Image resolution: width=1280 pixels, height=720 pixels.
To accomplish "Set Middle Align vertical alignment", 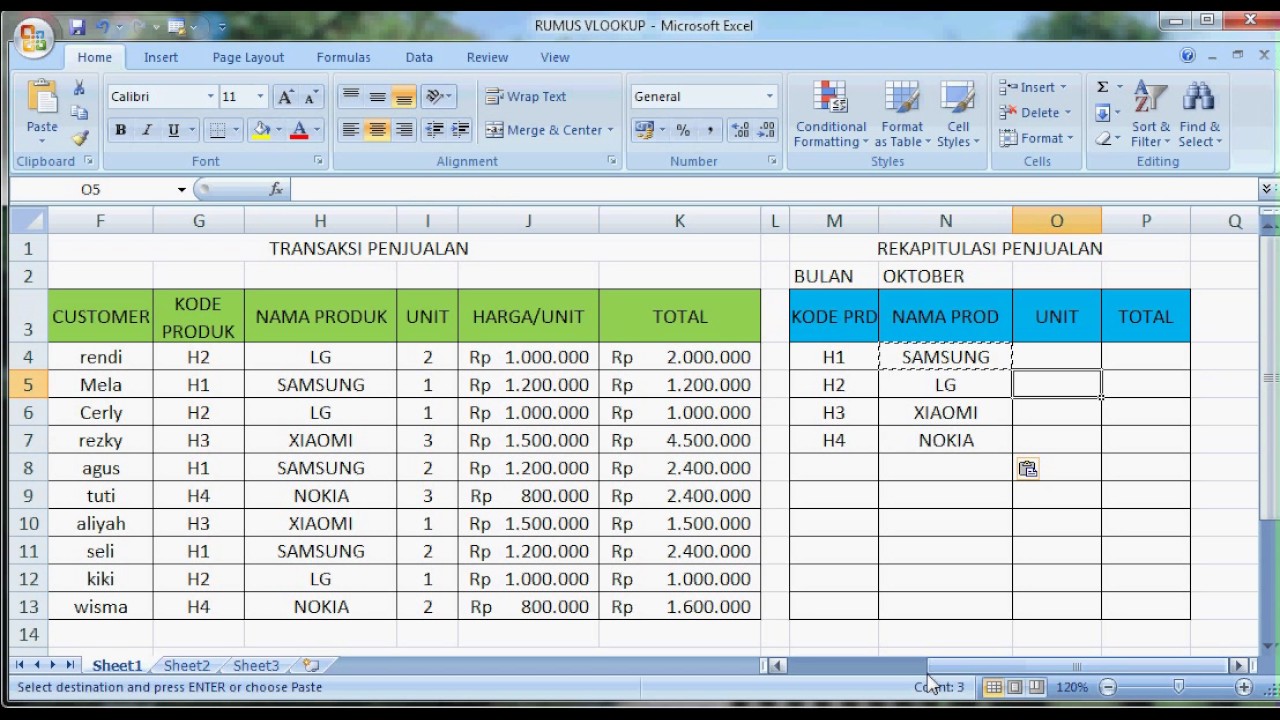I will (377, 97).
